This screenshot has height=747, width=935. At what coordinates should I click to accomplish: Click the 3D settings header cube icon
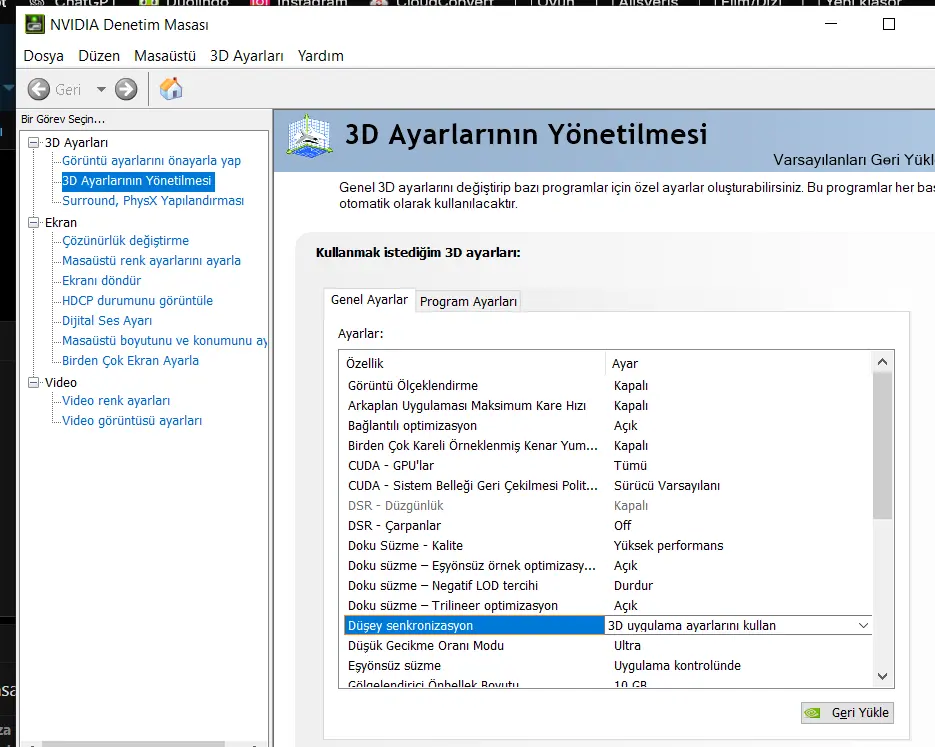click(x=308, y=137)
